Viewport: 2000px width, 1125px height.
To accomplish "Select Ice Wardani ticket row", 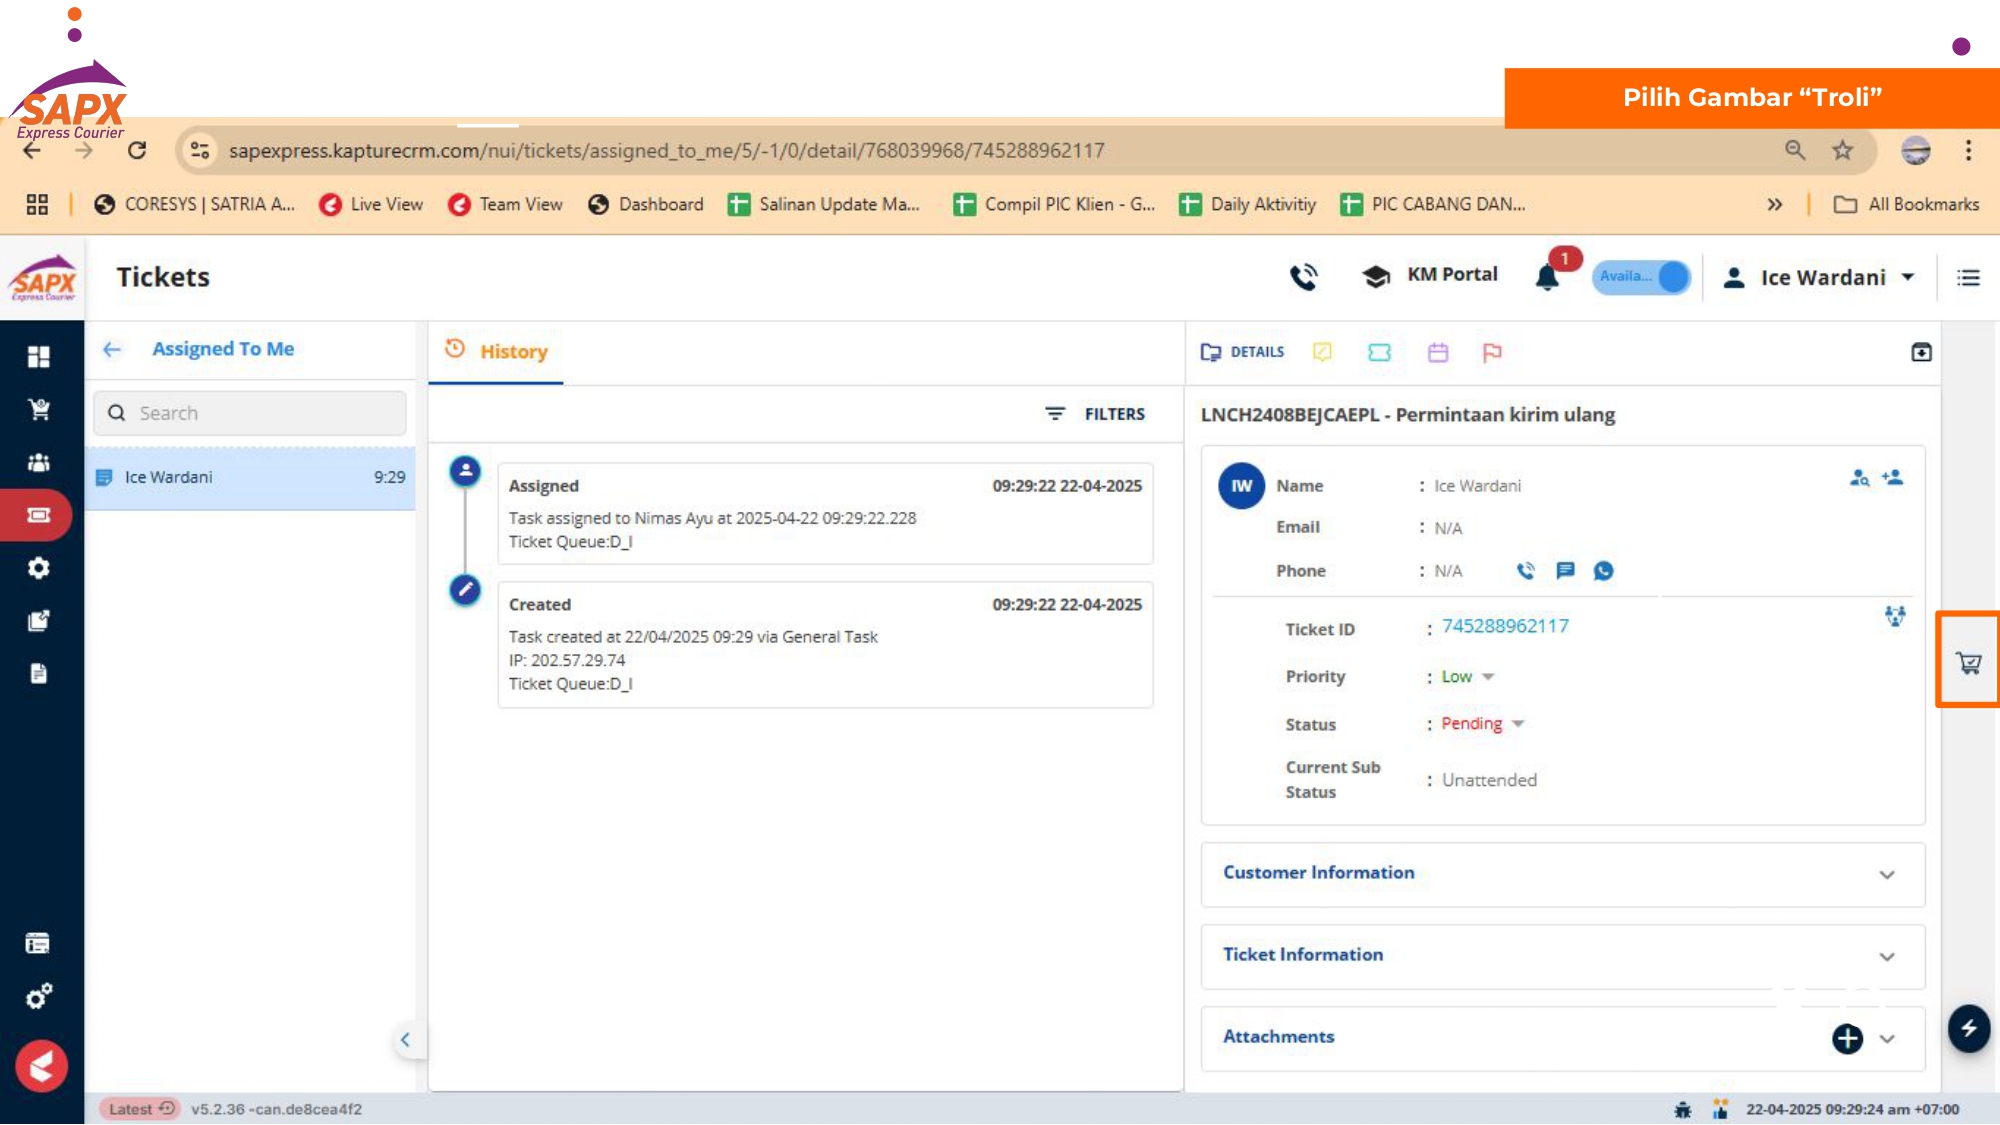I will click(x=250, y=478).
